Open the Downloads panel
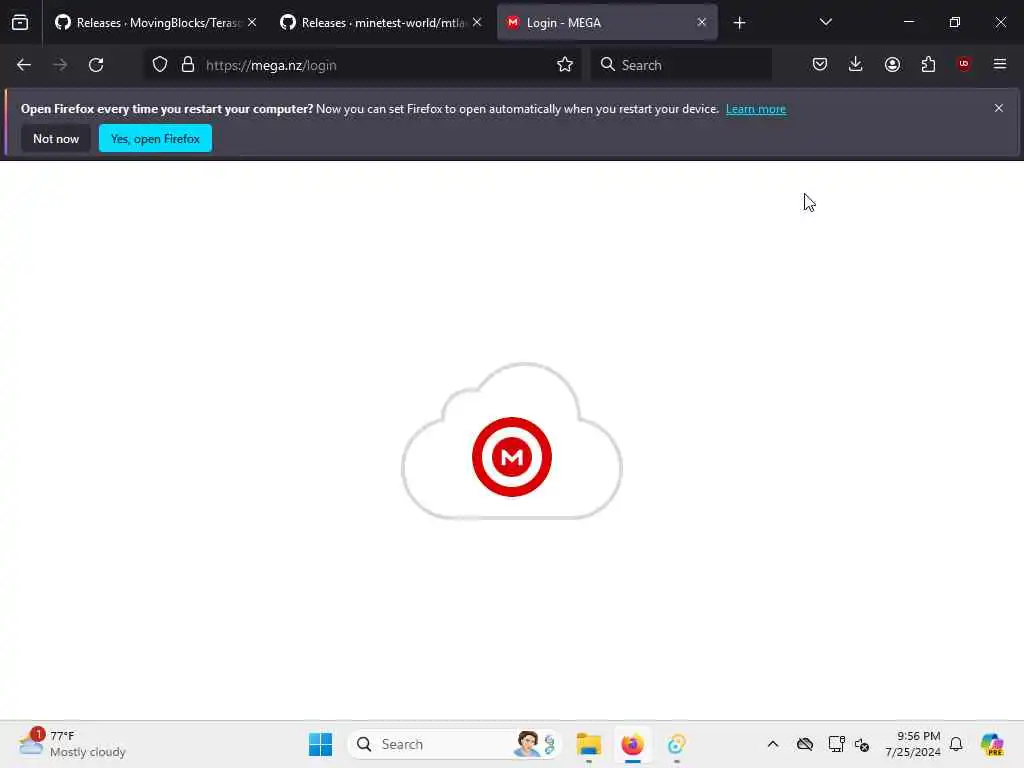 856,65
